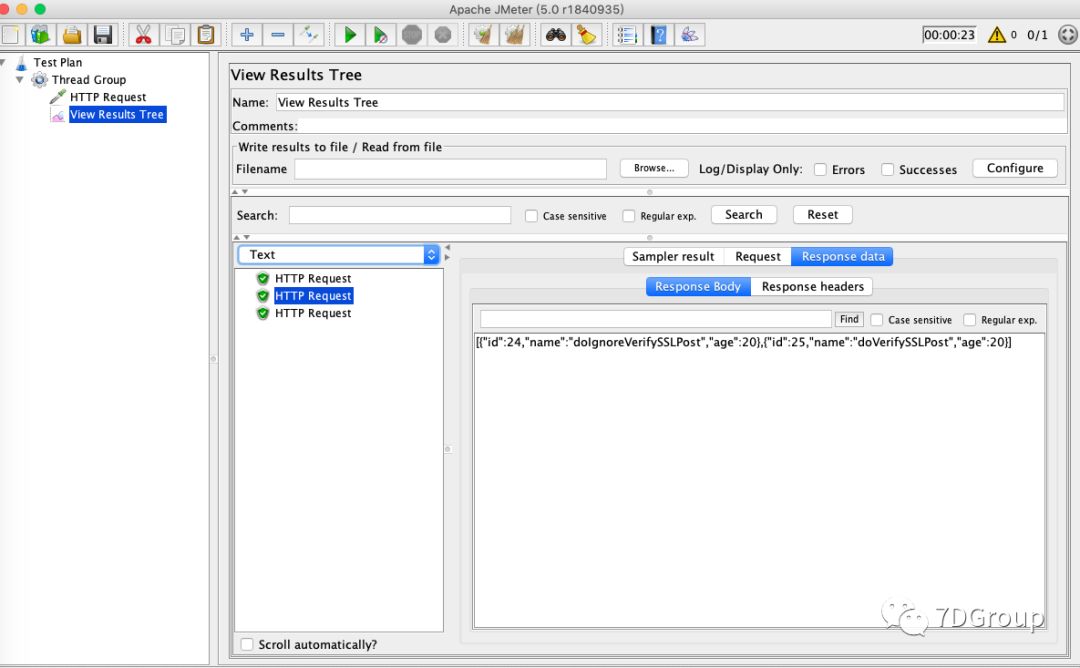The width and height of the screenshot is (1080, 668).
Task: Toggle Regular exp. in Search row
Action: click(x=628, y=216)
